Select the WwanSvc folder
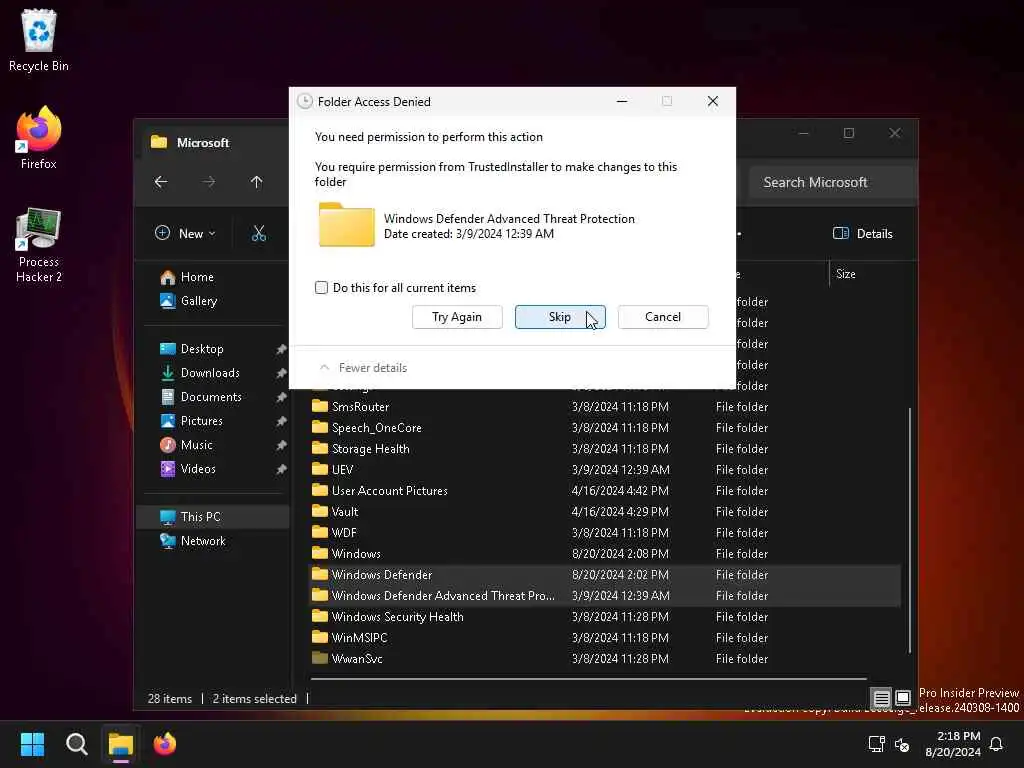The image size is (1024, 768). tap(605, 658)
